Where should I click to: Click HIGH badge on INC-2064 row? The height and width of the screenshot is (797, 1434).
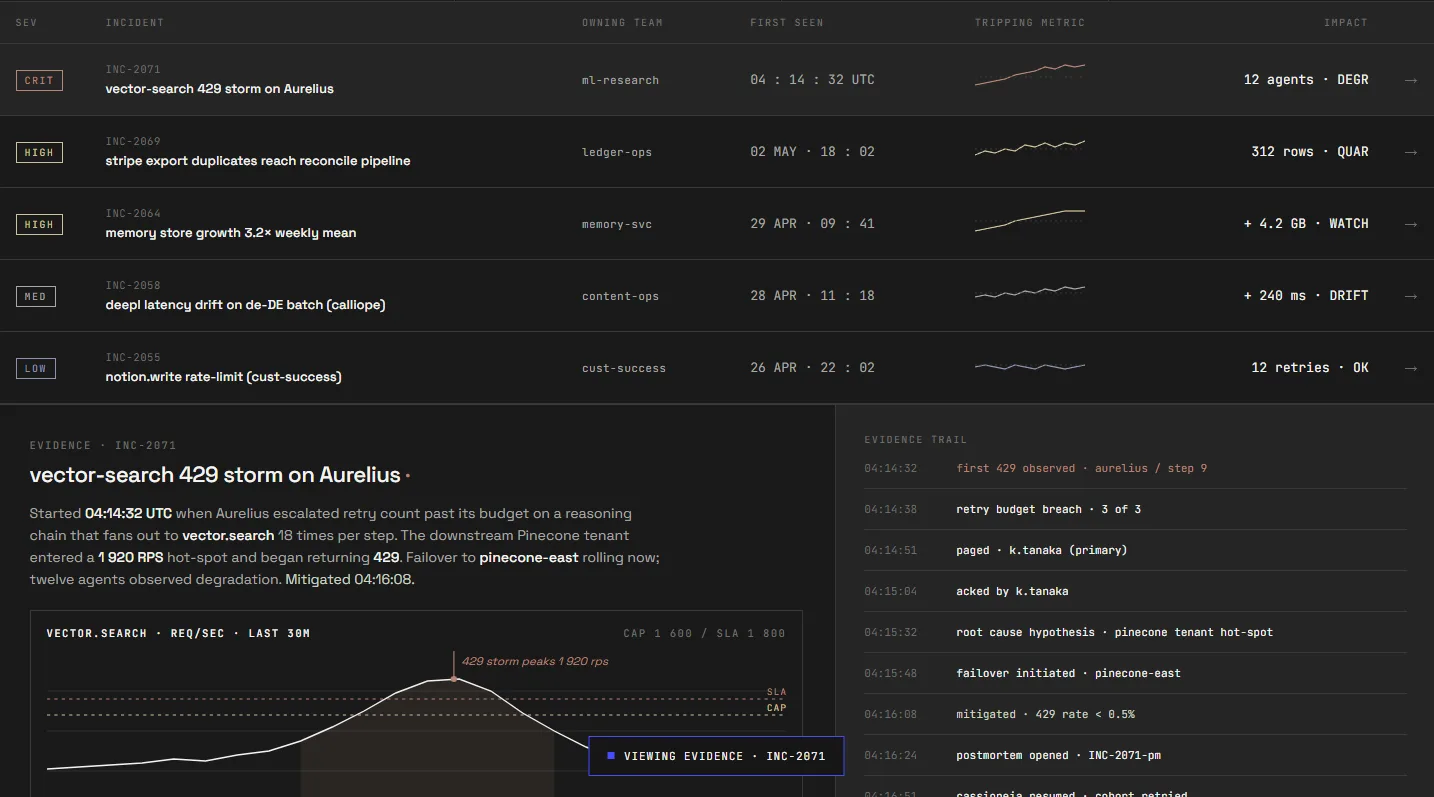[39, 224]
